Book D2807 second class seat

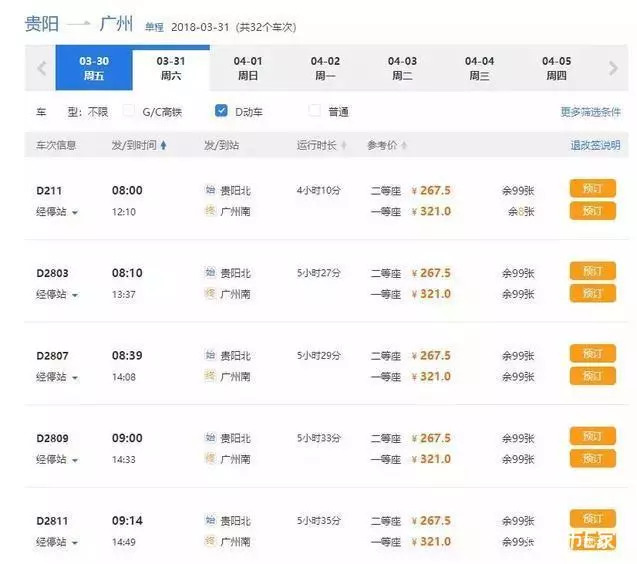click(593, 354)
